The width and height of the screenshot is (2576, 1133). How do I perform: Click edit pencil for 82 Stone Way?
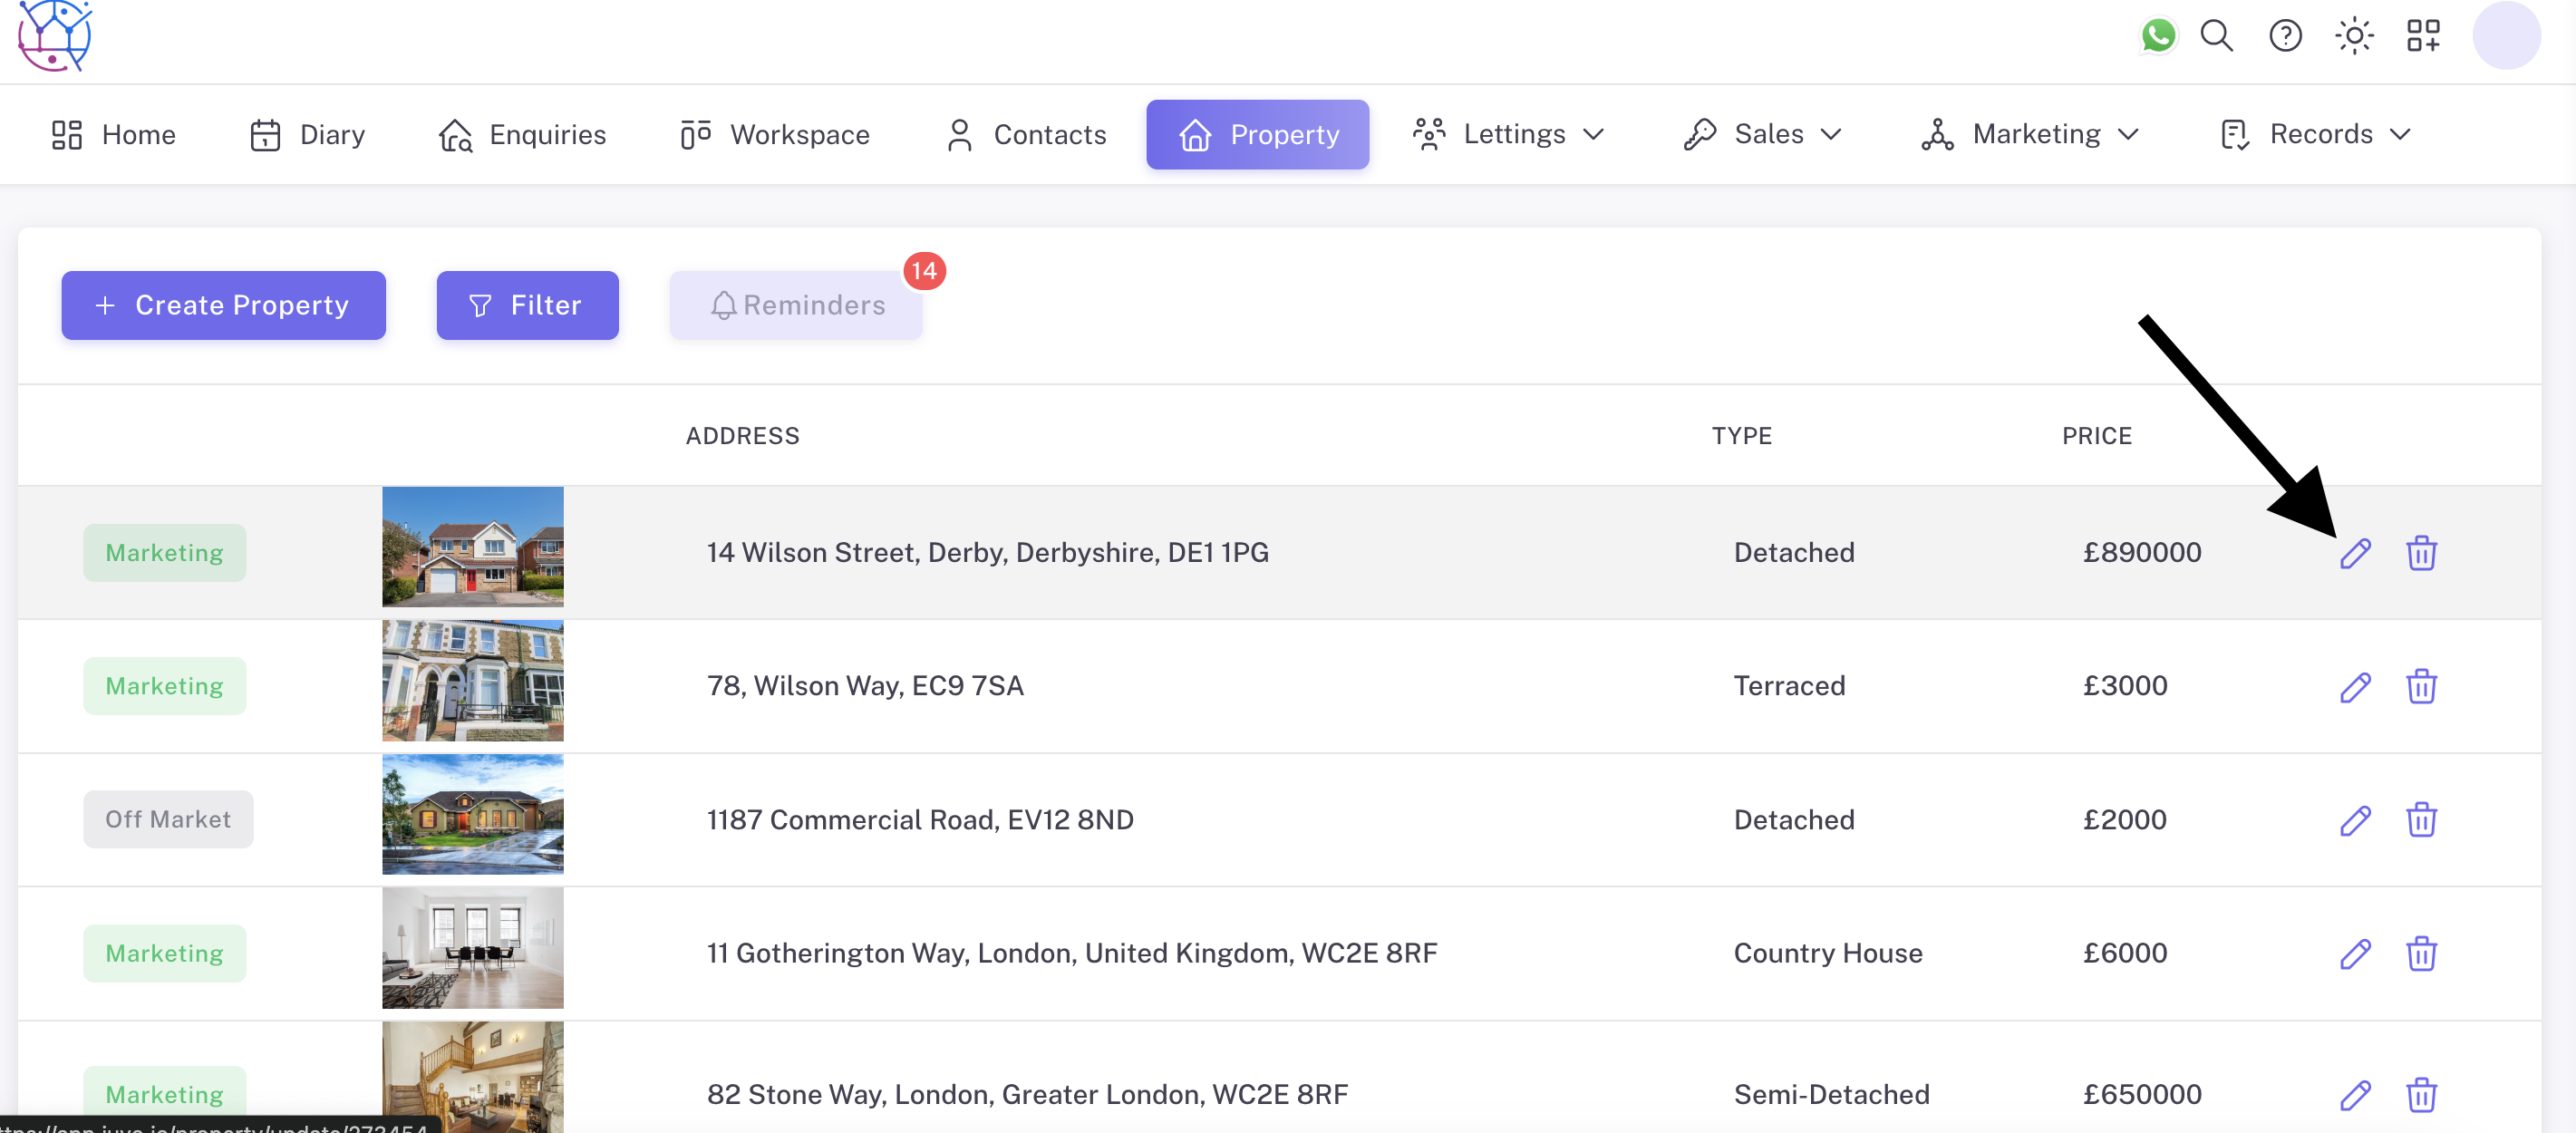(2354, 1095)
